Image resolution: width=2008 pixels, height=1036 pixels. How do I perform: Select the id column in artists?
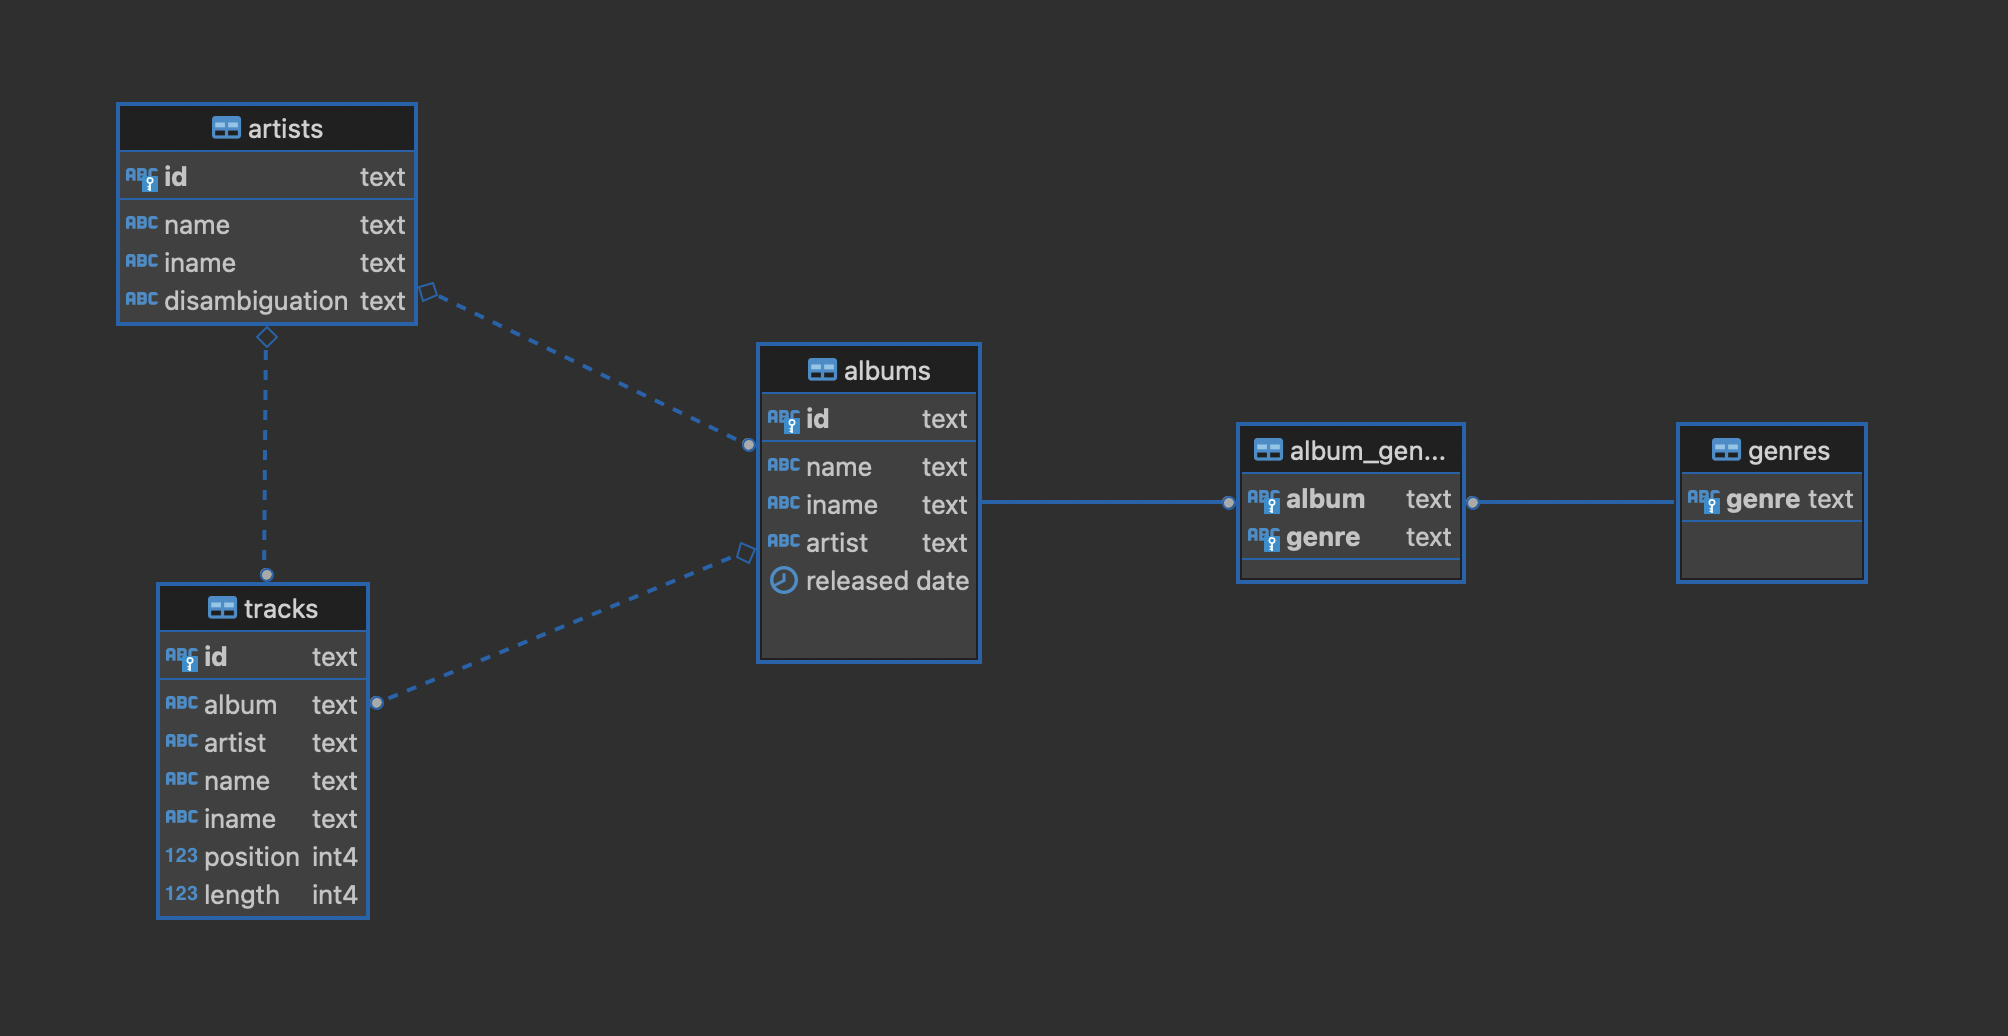coord(266,177)
